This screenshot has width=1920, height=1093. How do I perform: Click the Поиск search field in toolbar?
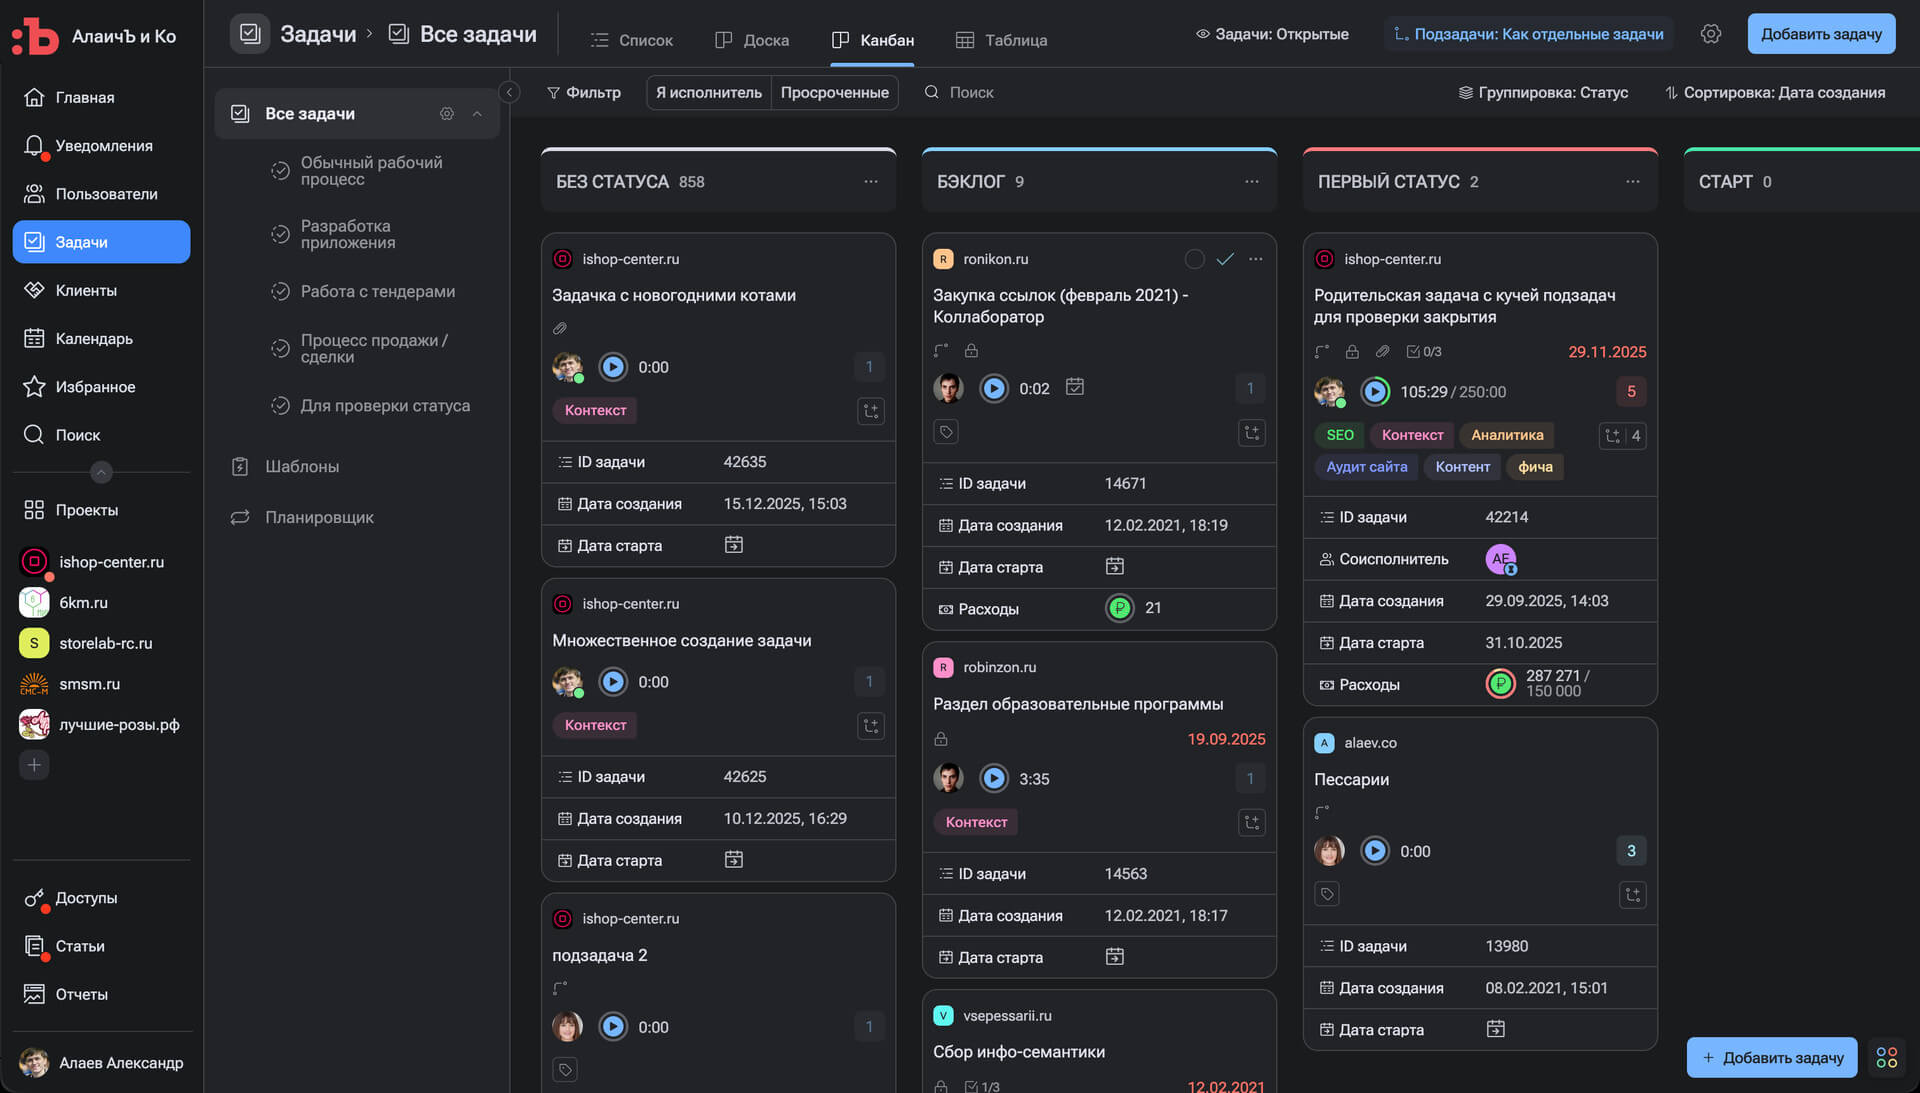click(x=970, y=92)
